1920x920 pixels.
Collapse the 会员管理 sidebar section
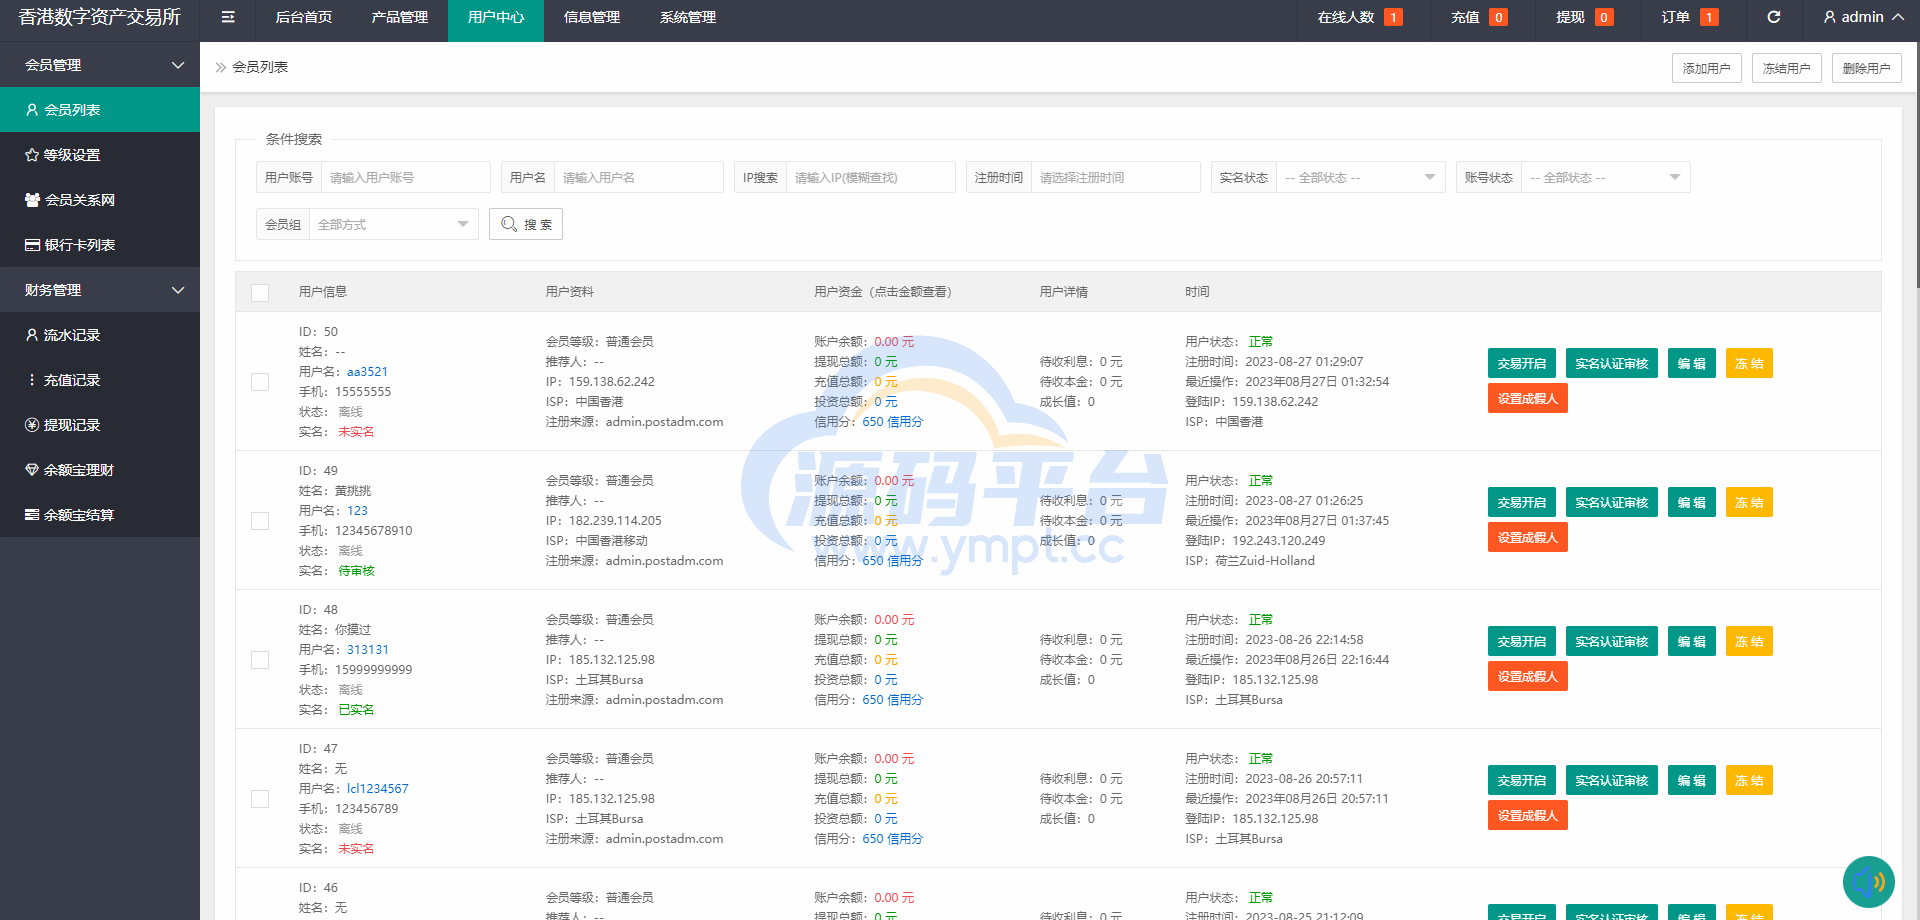point(100,65)
